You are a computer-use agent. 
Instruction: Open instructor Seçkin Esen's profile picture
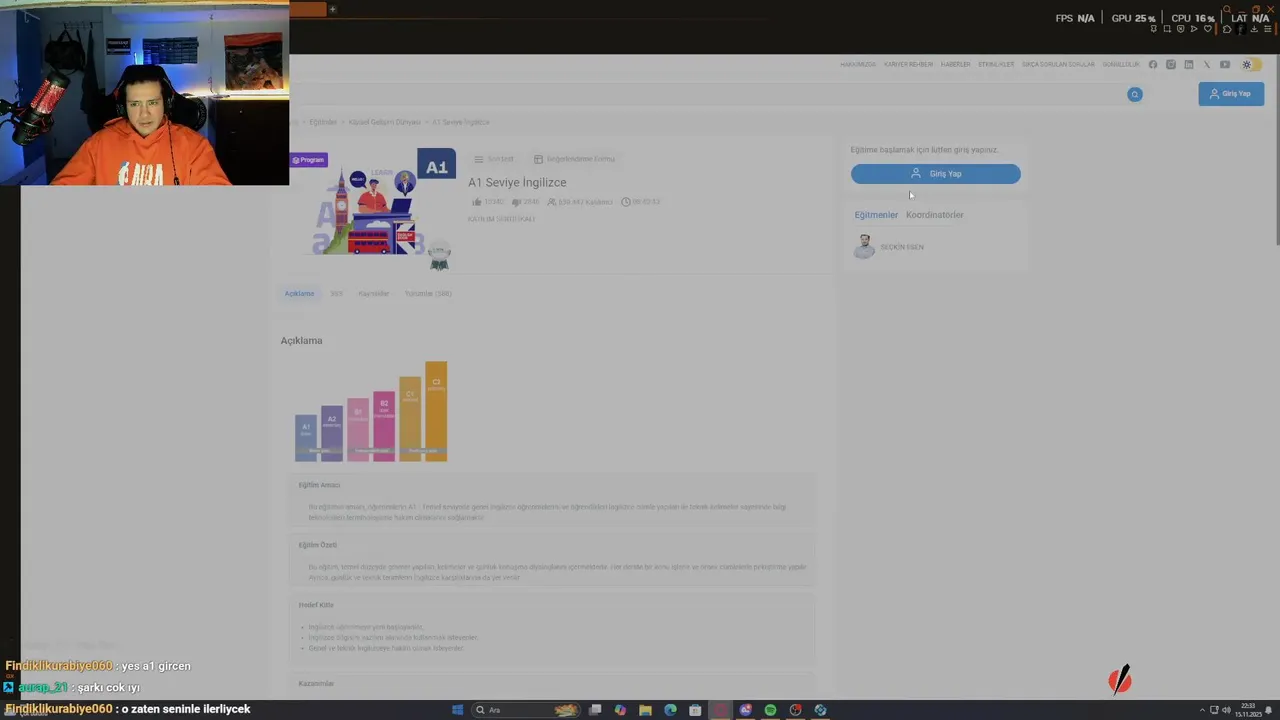(x=864, y=247)
